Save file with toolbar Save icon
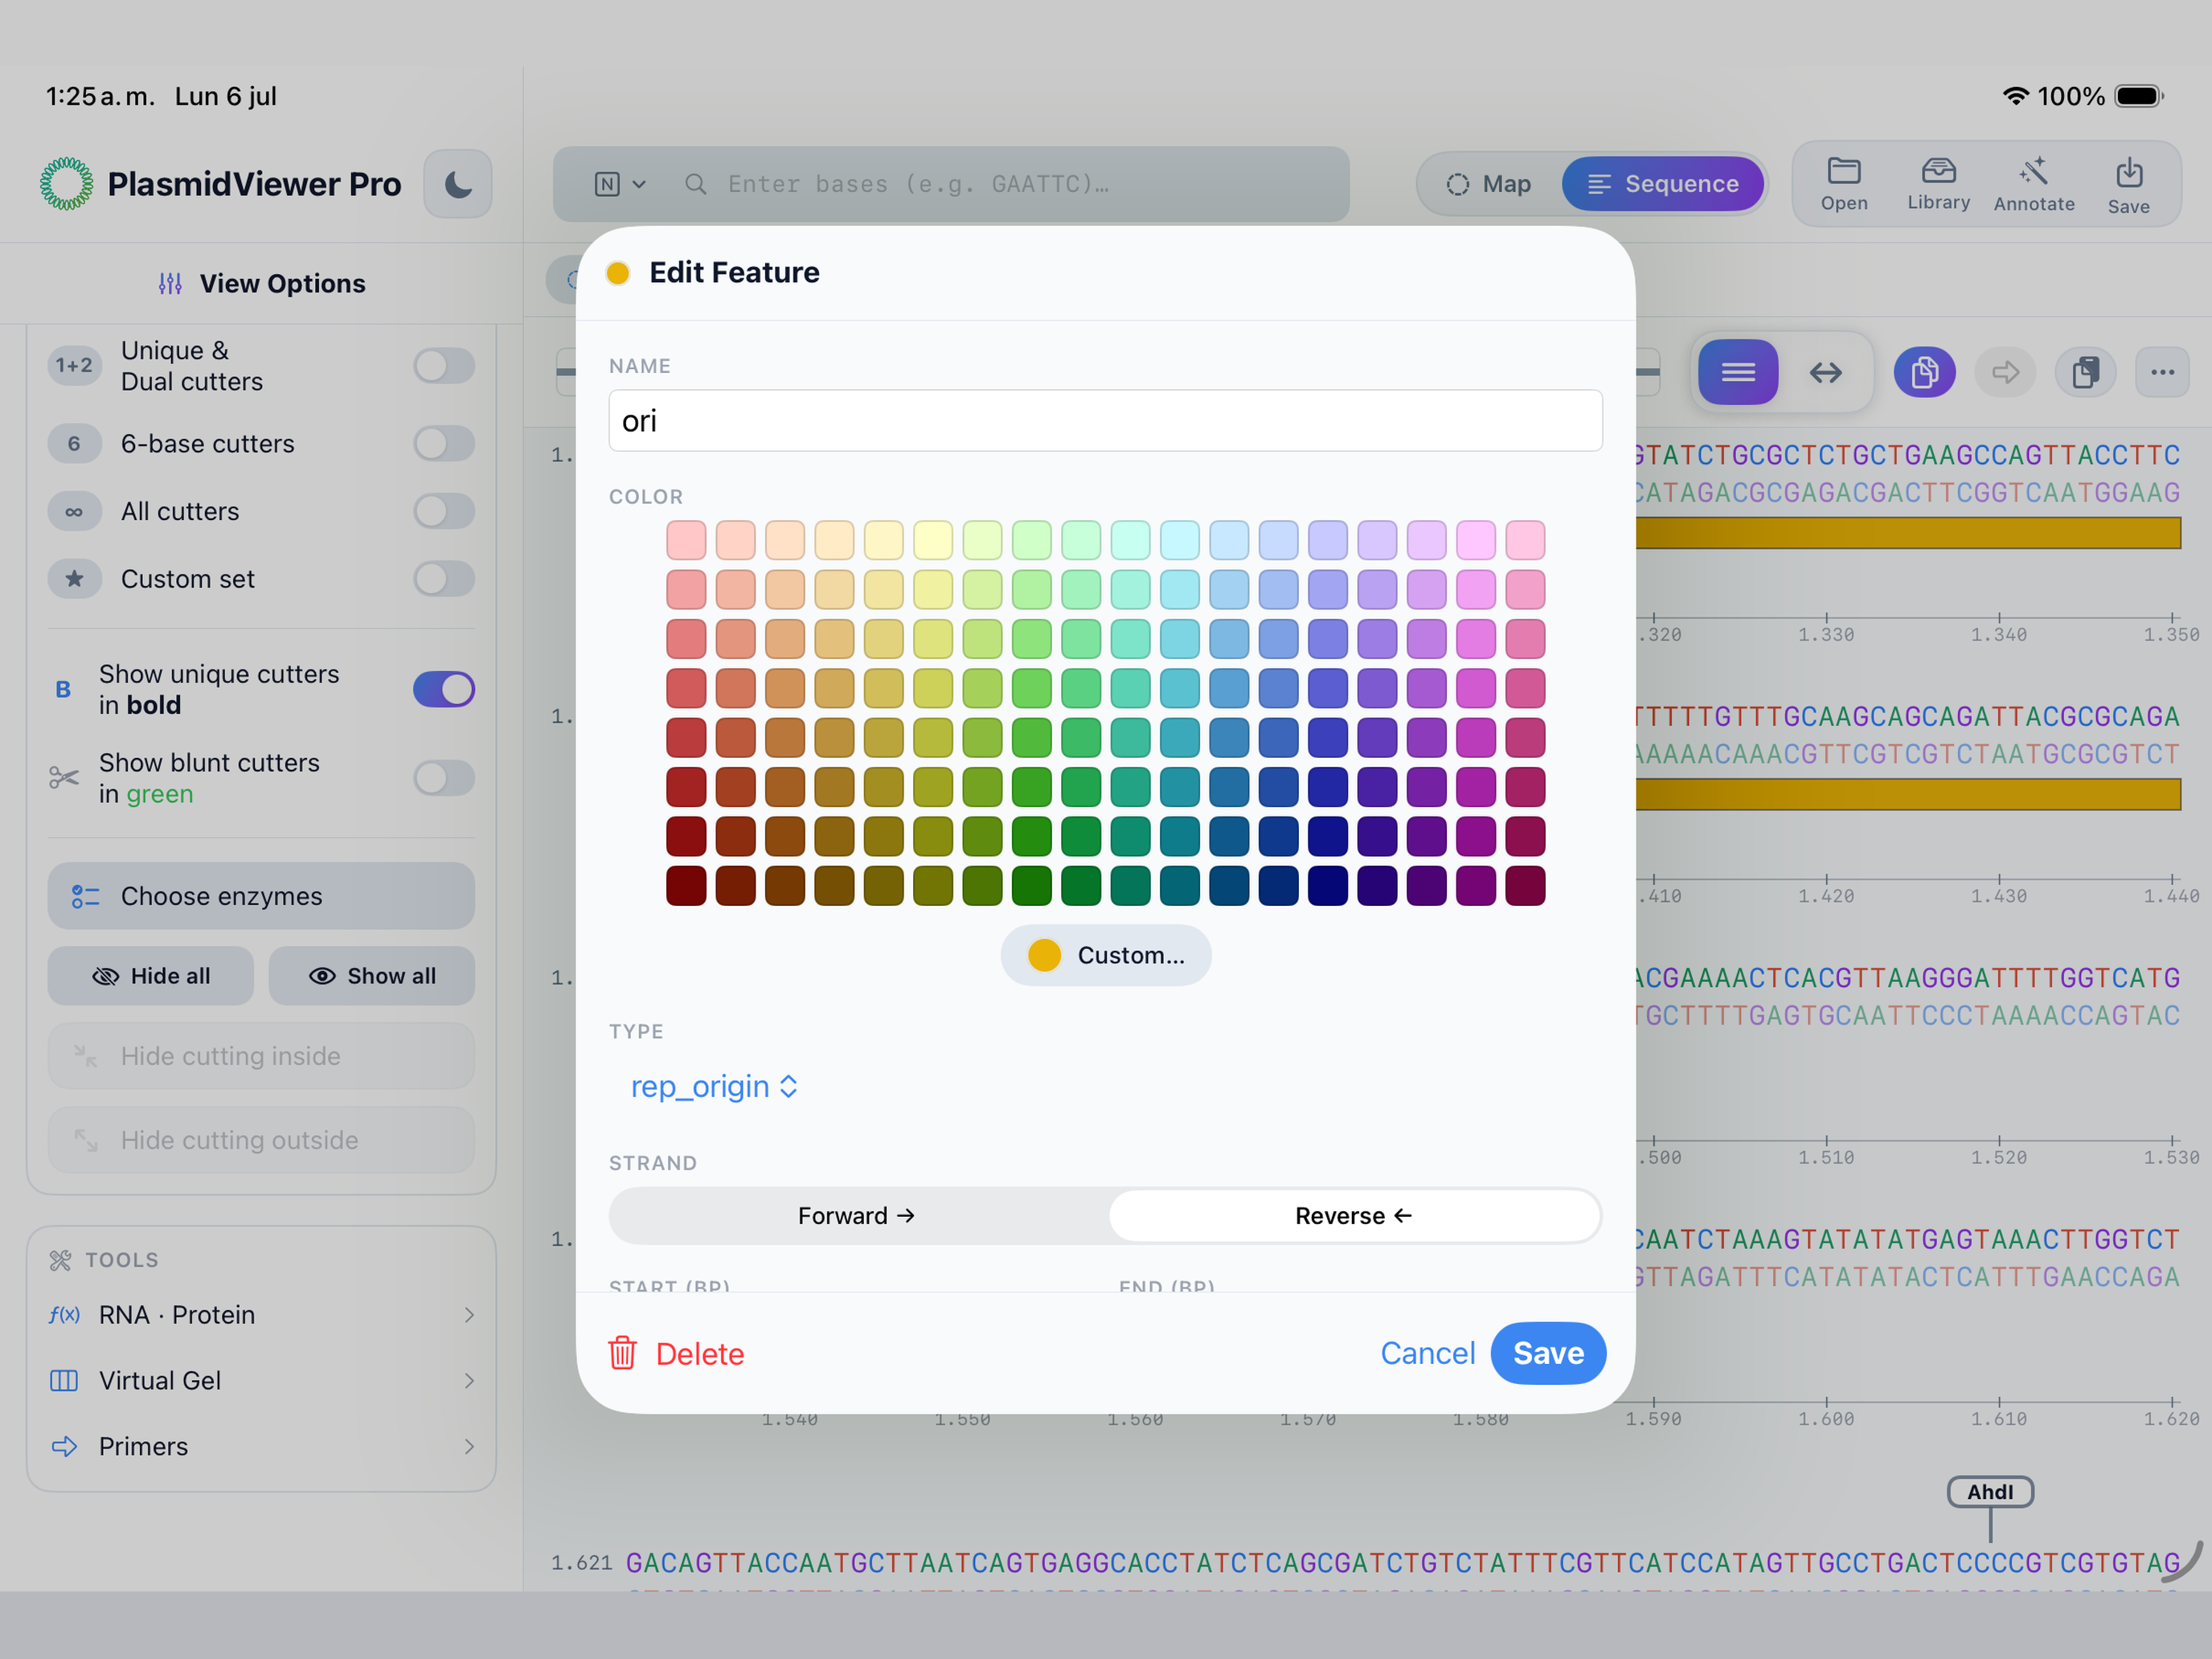 [2128, 184]
